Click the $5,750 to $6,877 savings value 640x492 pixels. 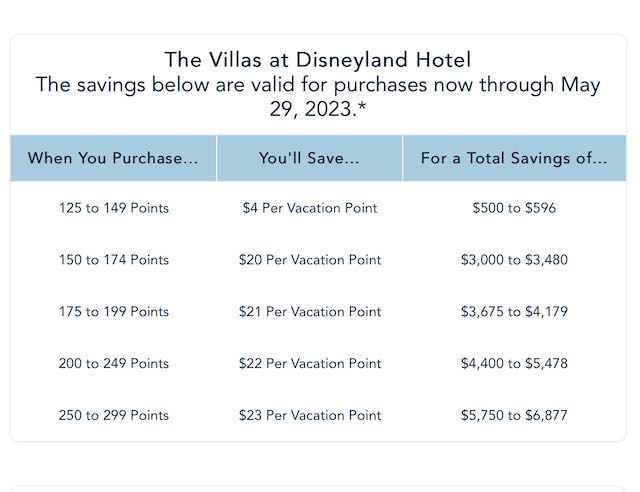(x=514, y=415)
